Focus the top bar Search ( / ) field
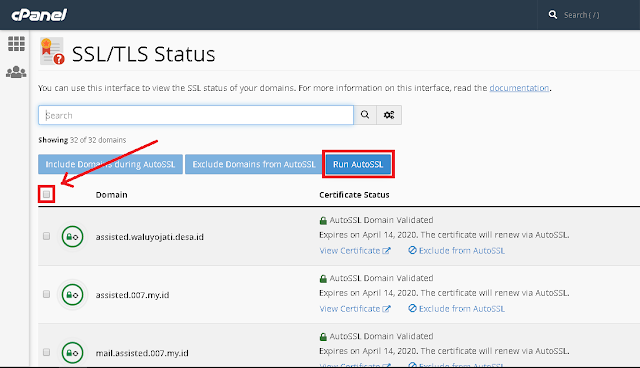 coord(581,15)
